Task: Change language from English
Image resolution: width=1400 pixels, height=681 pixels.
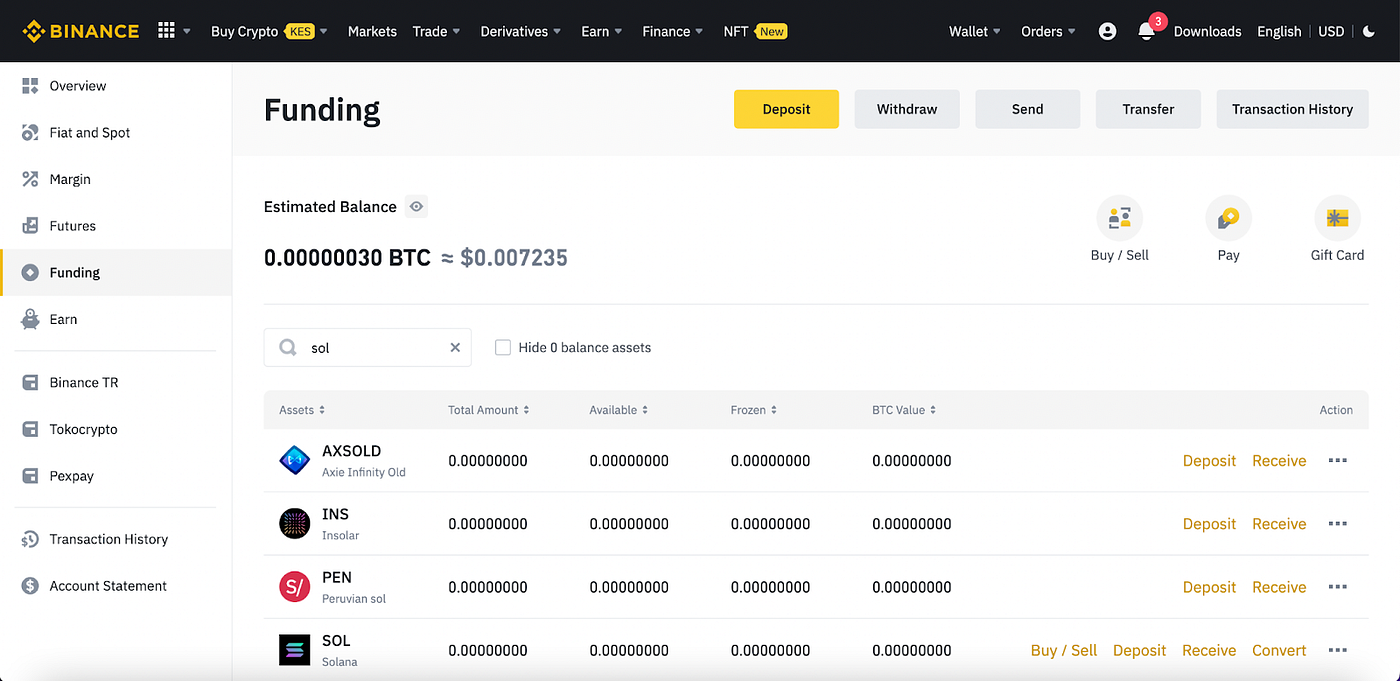Action: click(x=1279, y=31)
